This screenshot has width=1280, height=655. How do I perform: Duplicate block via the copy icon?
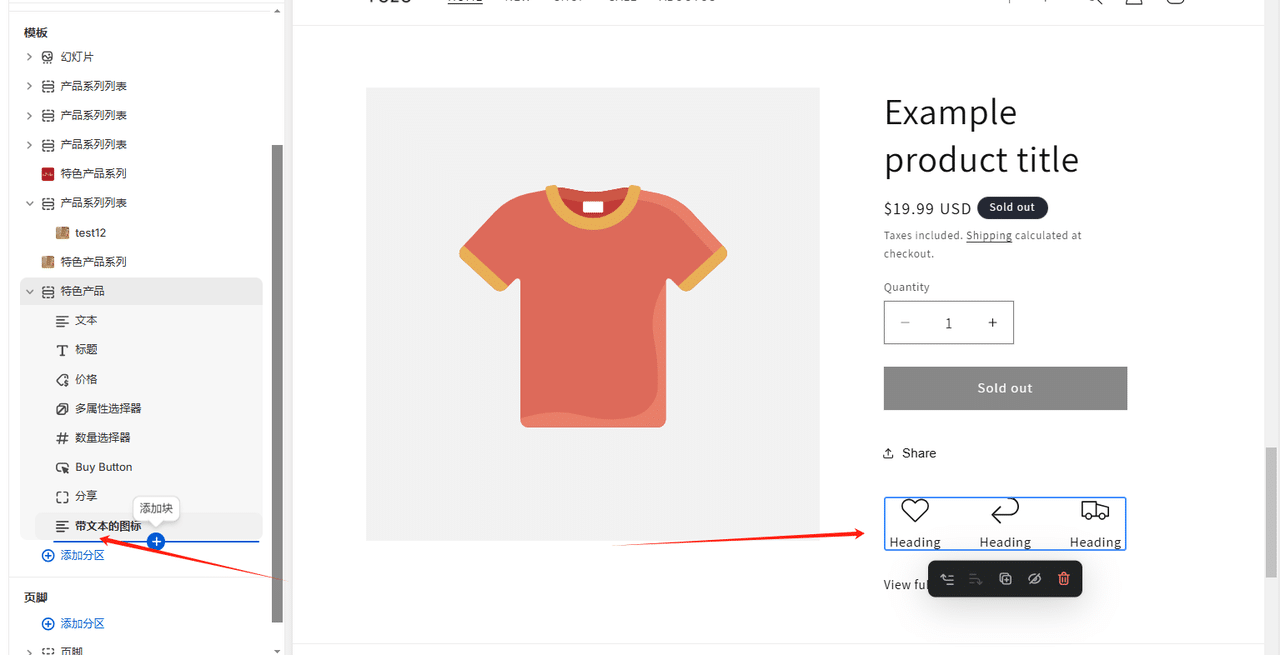click(1005, 579)
